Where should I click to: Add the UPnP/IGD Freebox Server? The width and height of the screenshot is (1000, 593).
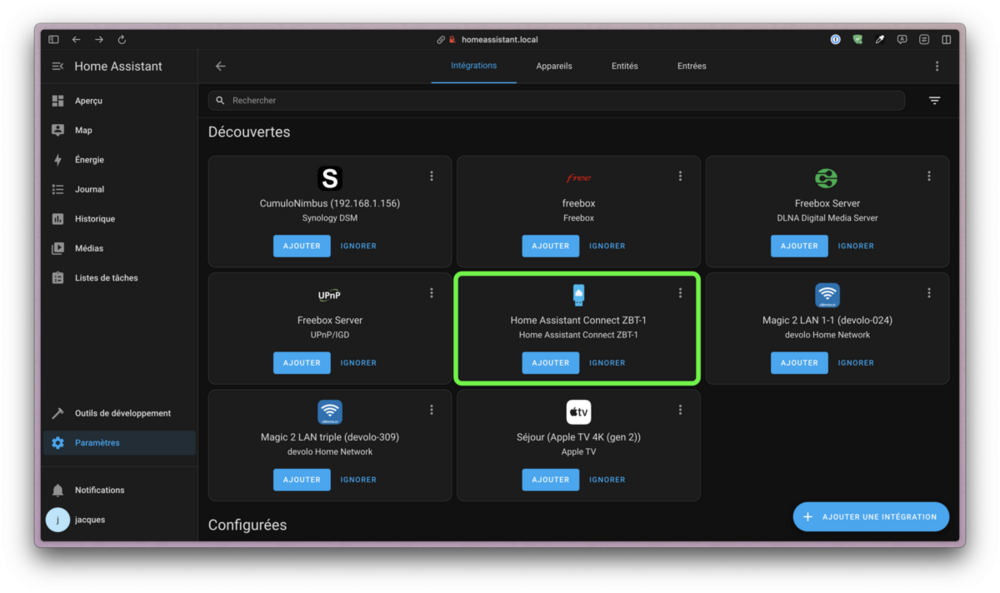coord(302,362)
